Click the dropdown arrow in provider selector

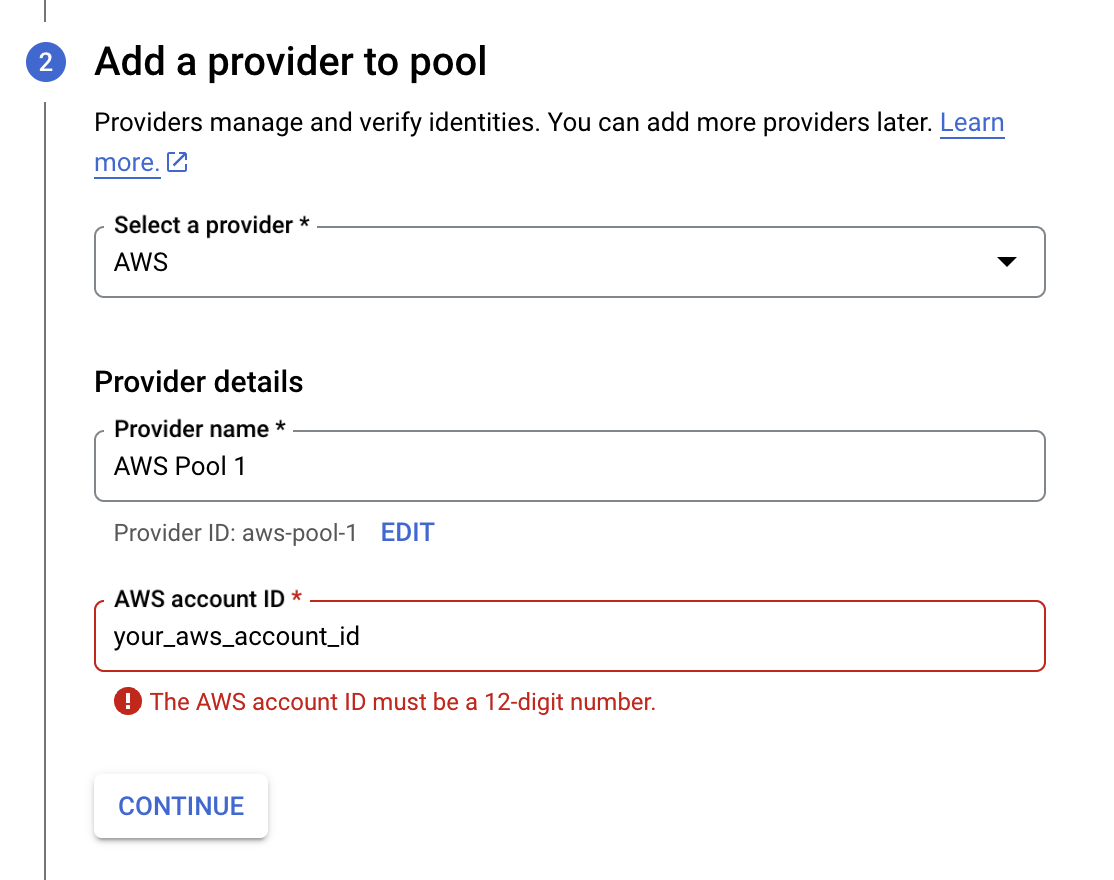pyautogui.click(x=1006, y=262)
